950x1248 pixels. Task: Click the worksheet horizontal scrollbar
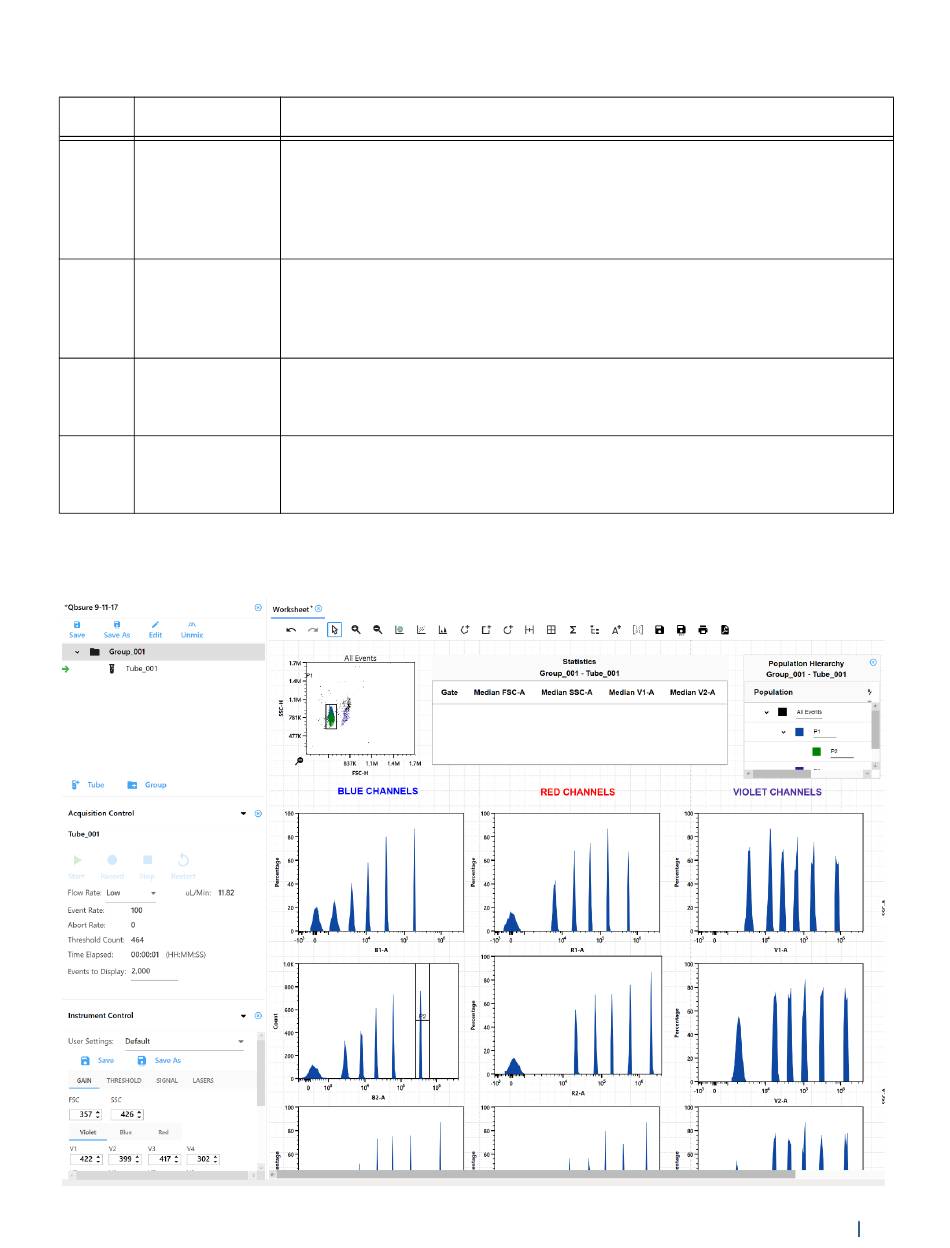click(x=536, y=1174)
